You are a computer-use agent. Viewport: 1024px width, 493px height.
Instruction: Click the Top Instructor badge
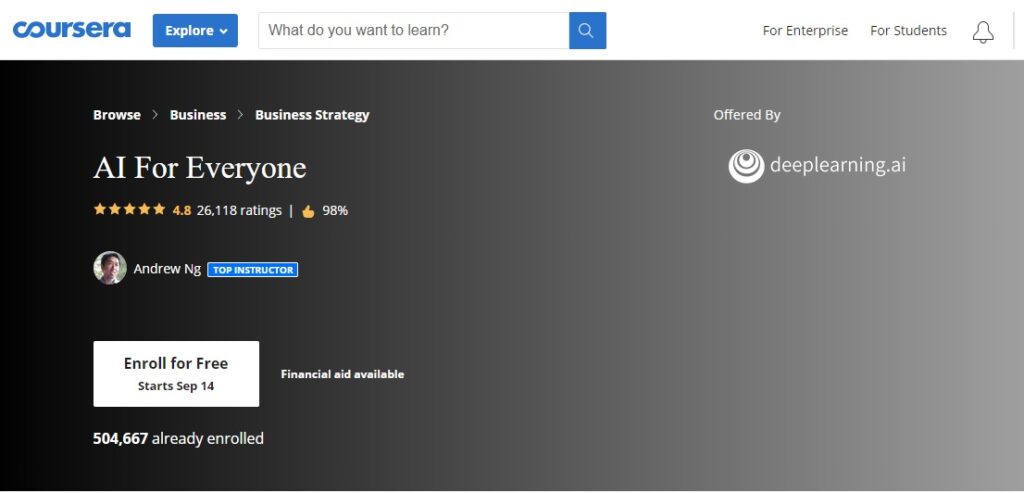pyautogui.click(x=252, y=270)
